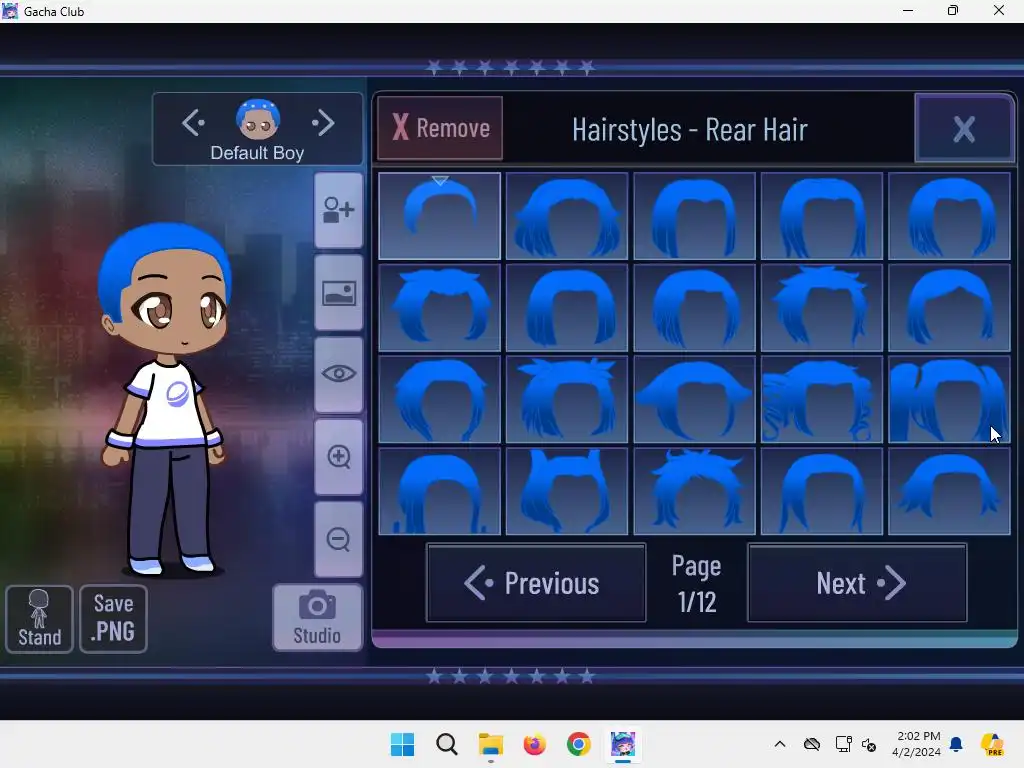Image resolution: width=1024 pixels, height=768 pixels.
Task: Click the Gacha Club taskbar icon
Action: [622, 744]
